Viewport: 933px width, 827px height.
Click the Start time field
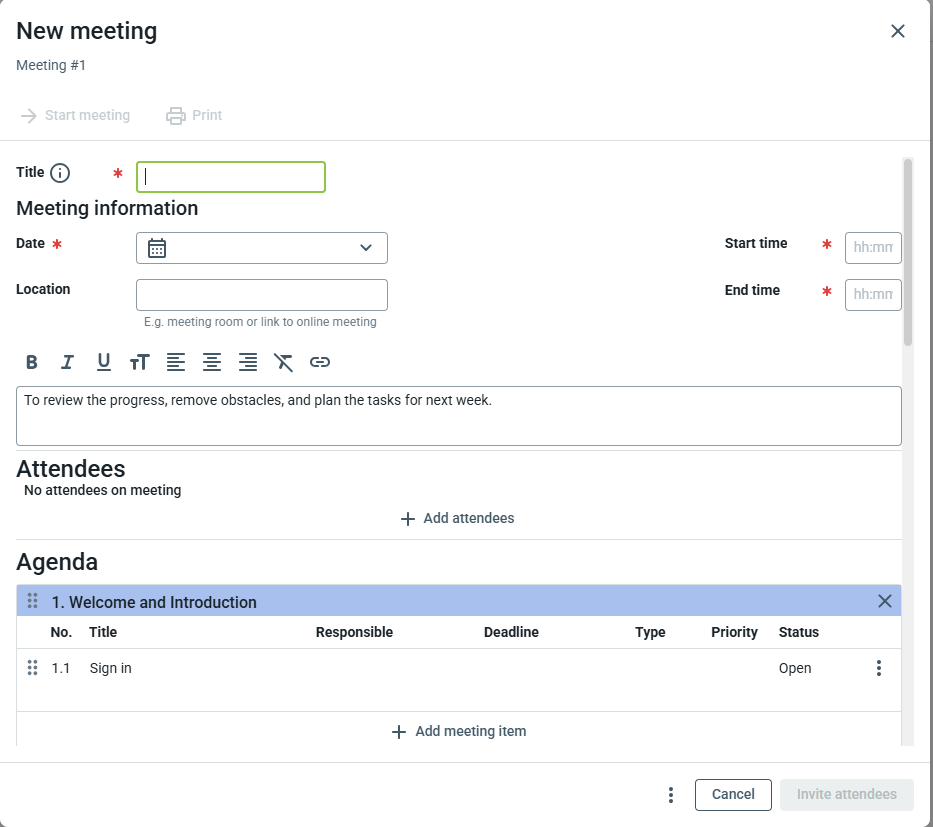click(x=872, y=248)
